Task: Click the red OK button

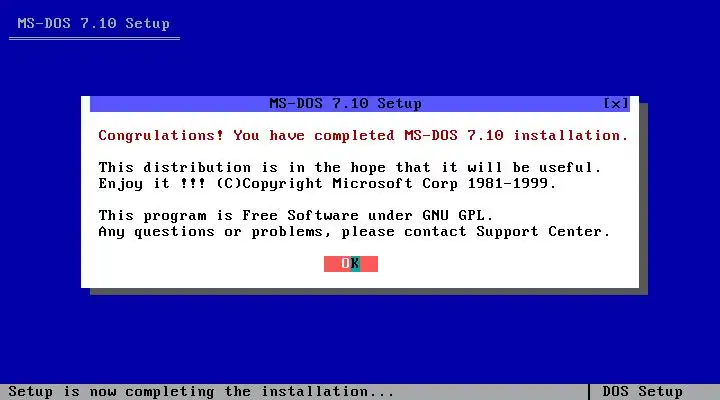Action: [x=351, y=264]
